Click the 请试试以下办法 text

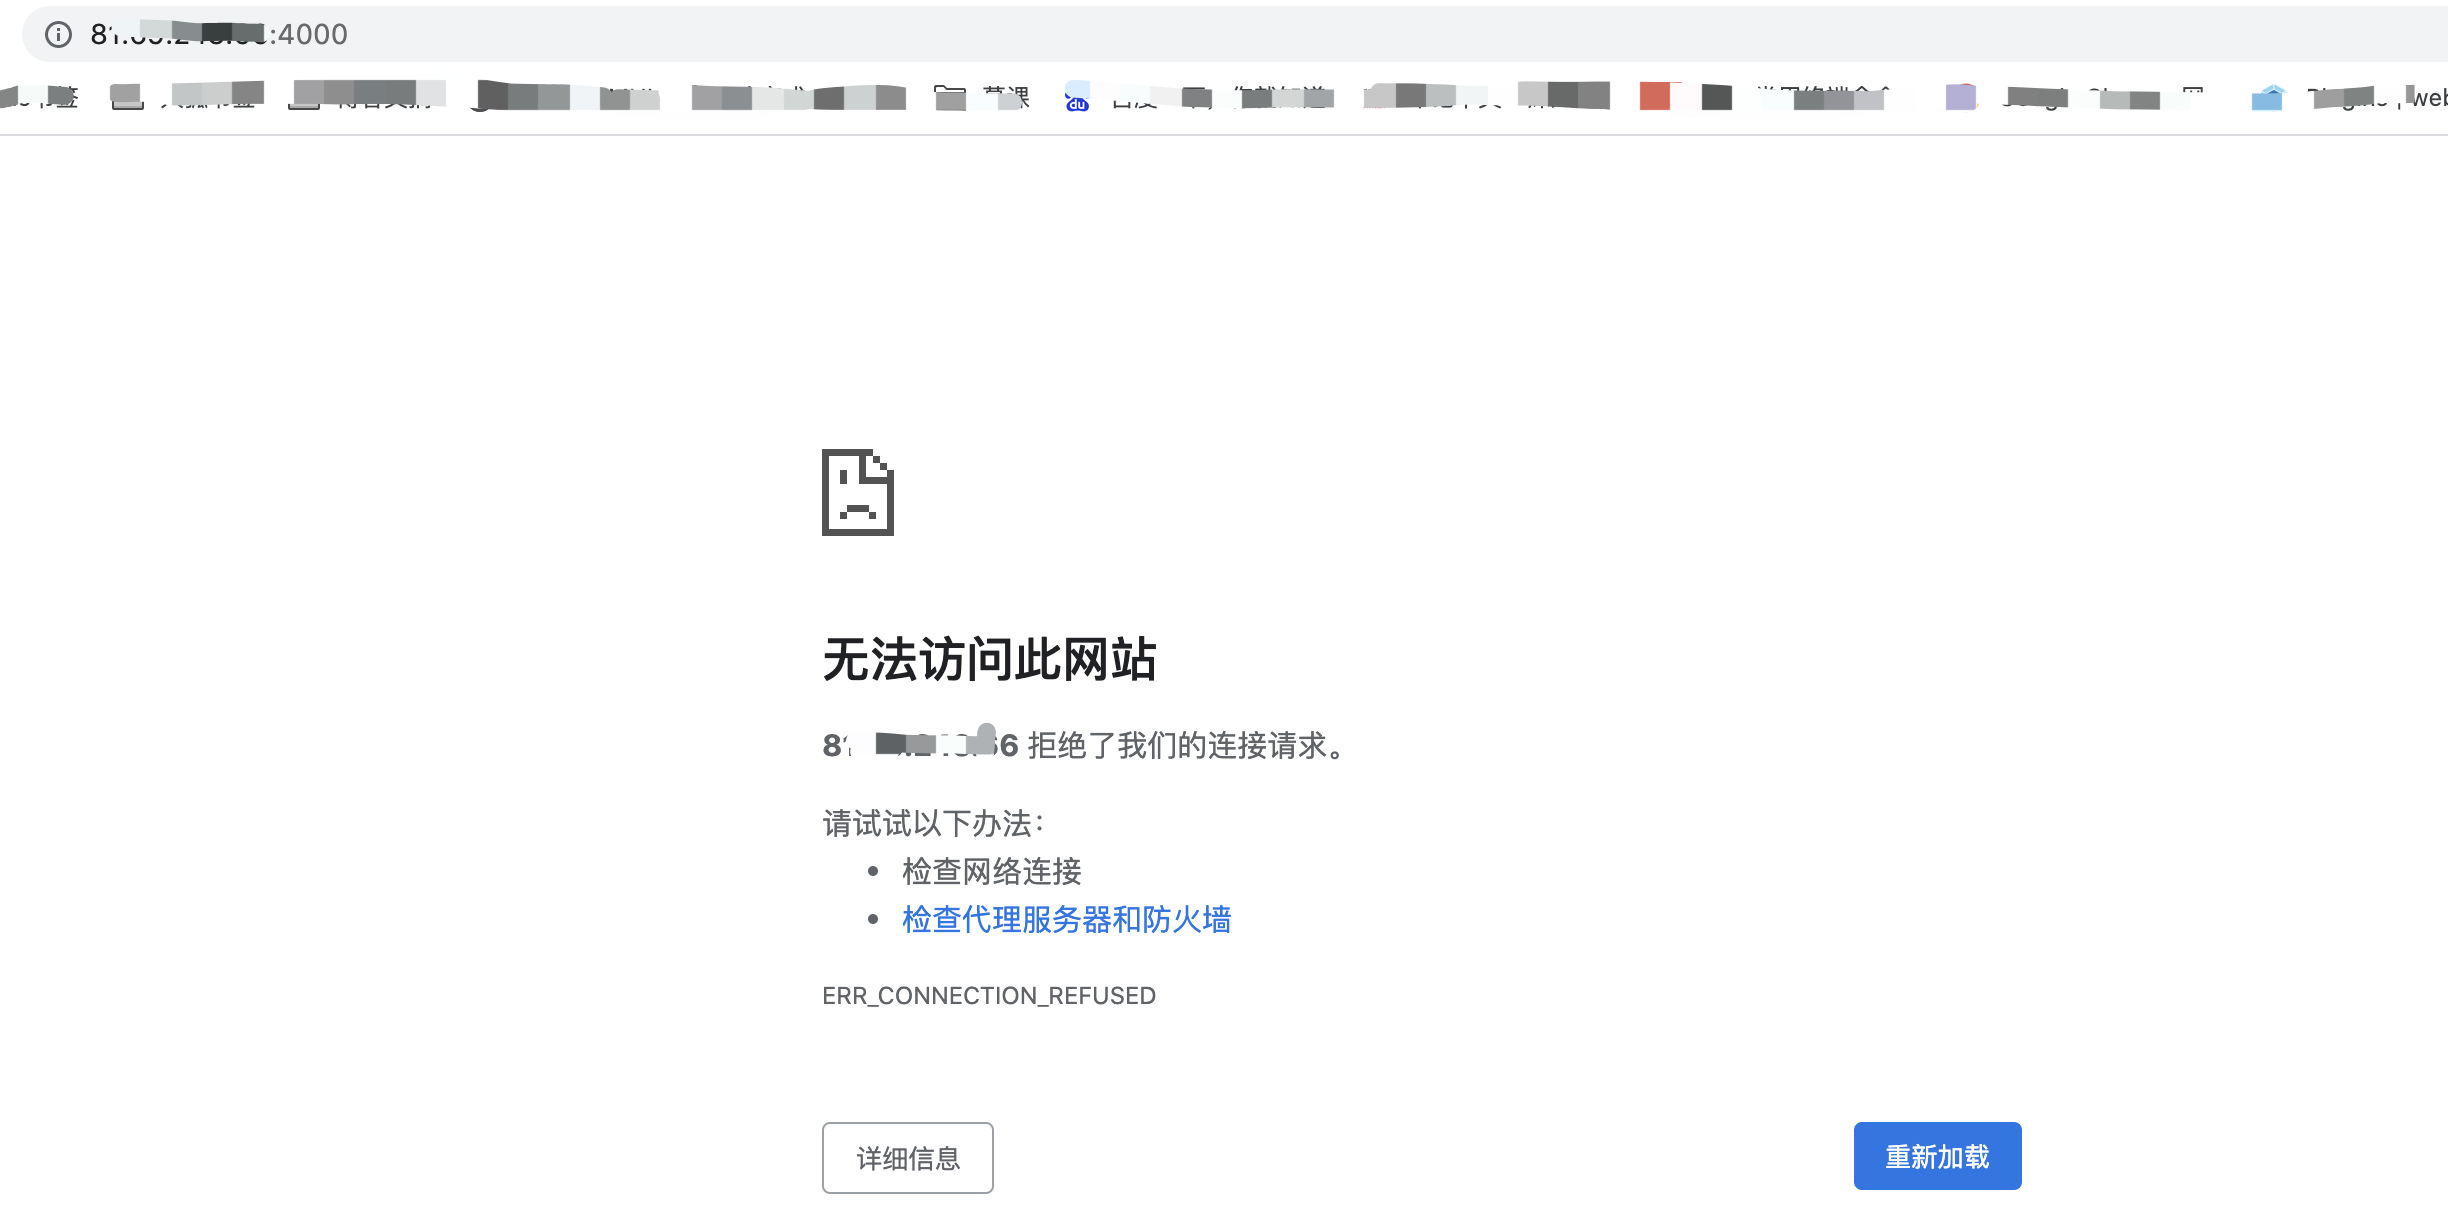(x=933, y=824)
